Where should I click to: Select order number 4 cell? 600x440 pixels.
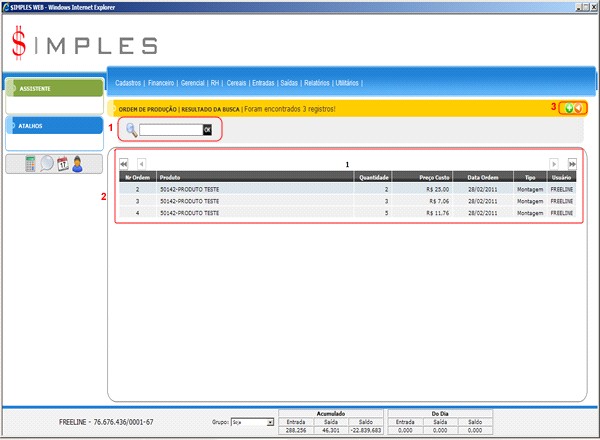pos(137,213)
